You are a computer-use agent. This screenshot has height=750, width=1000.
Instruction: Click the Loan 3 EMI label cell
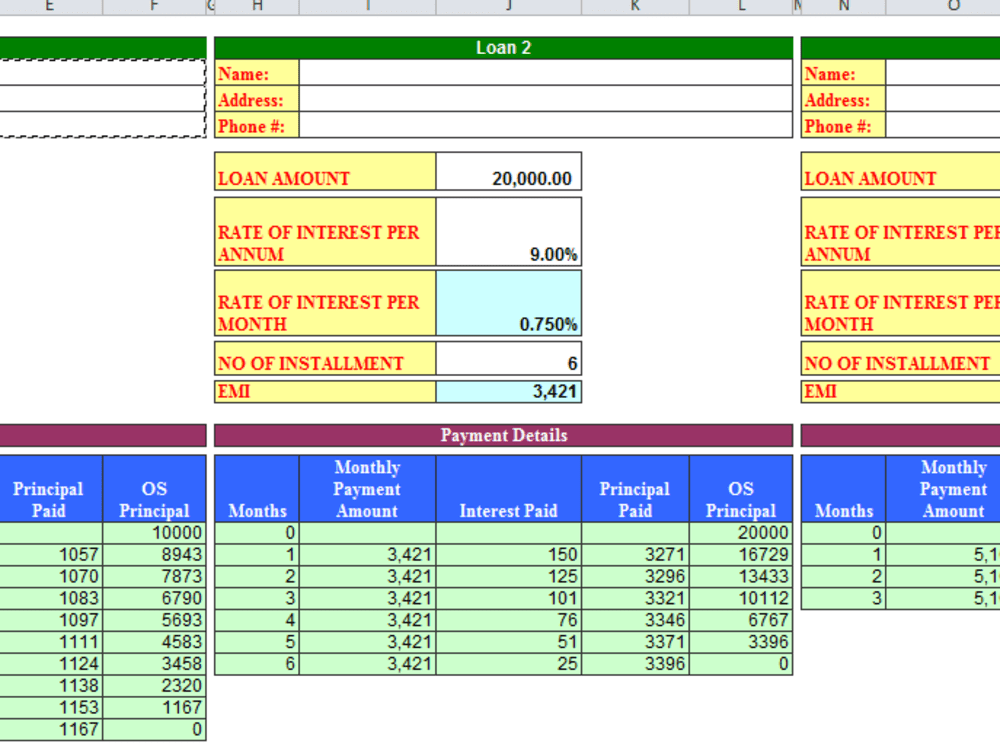point(901,392)
